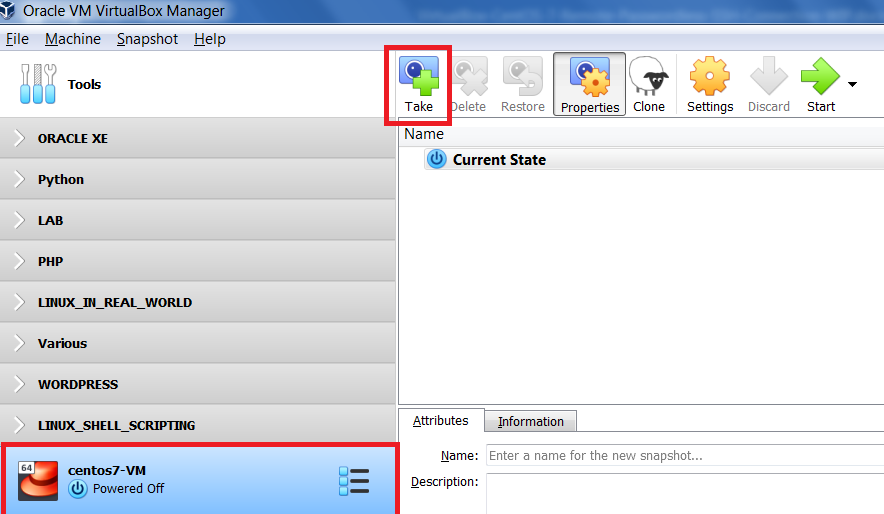Click the Clone sheep icon
Viewport: 884px width, 514px height.
pos(649,78)
